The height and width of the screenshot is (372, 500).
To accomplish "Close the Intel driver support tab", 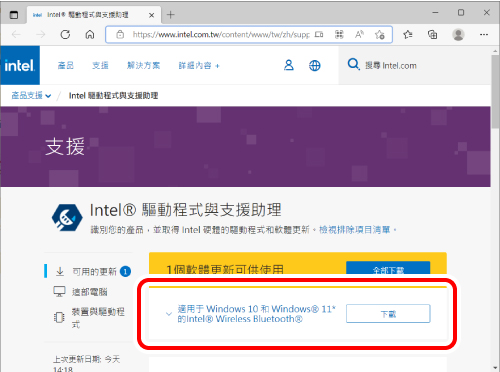I will pos(151,15).
